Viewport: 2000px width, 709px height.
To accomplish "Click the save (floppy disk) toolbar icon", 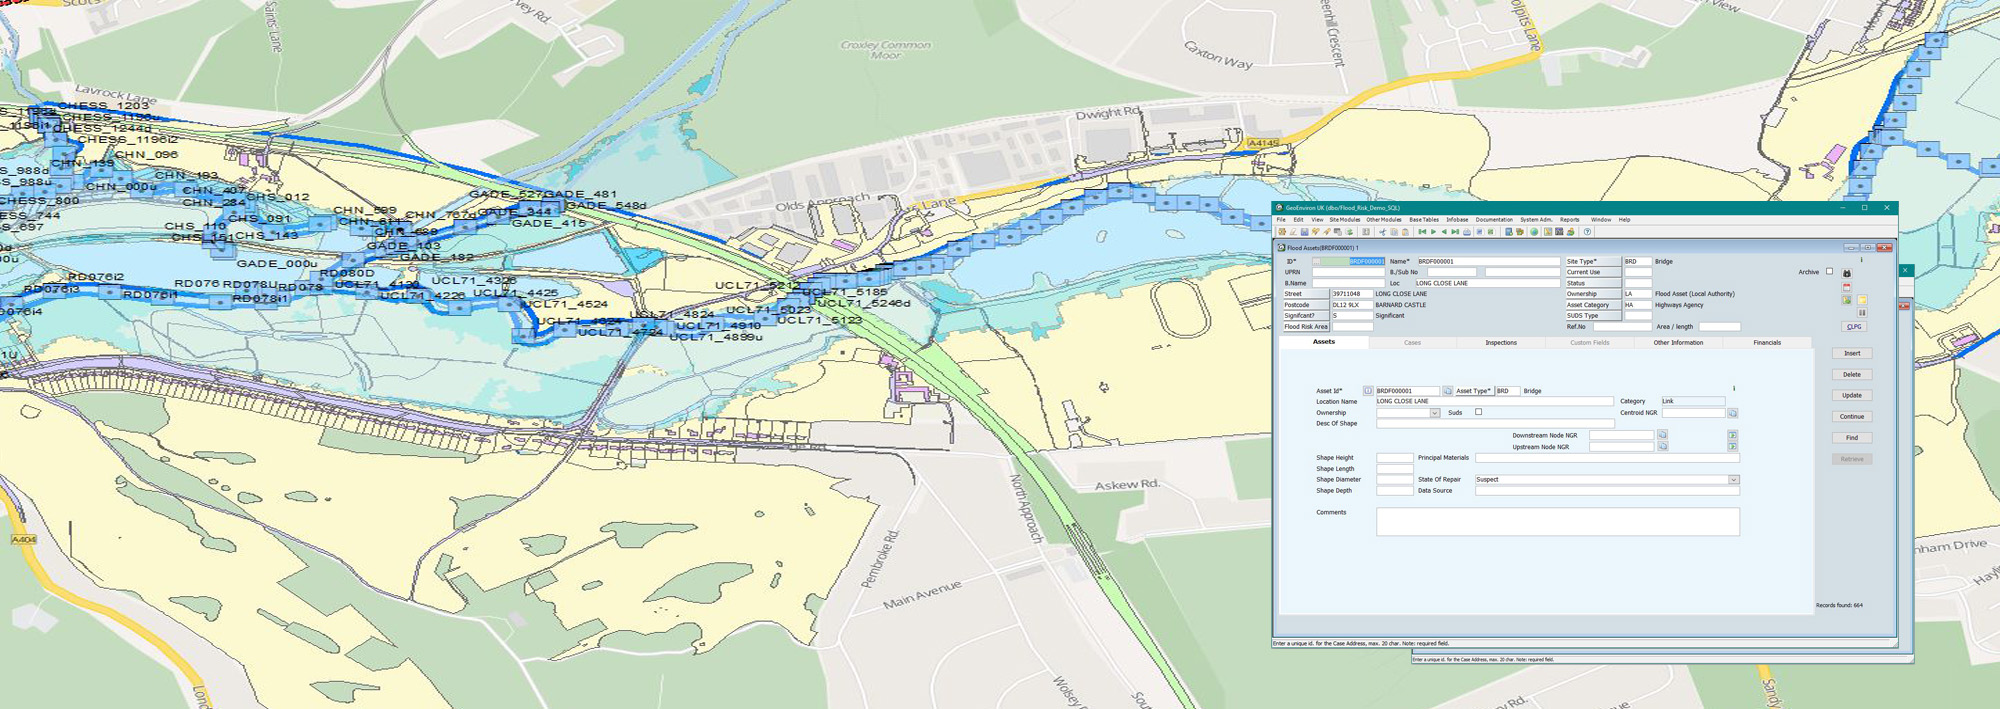I will point(1304,232).
